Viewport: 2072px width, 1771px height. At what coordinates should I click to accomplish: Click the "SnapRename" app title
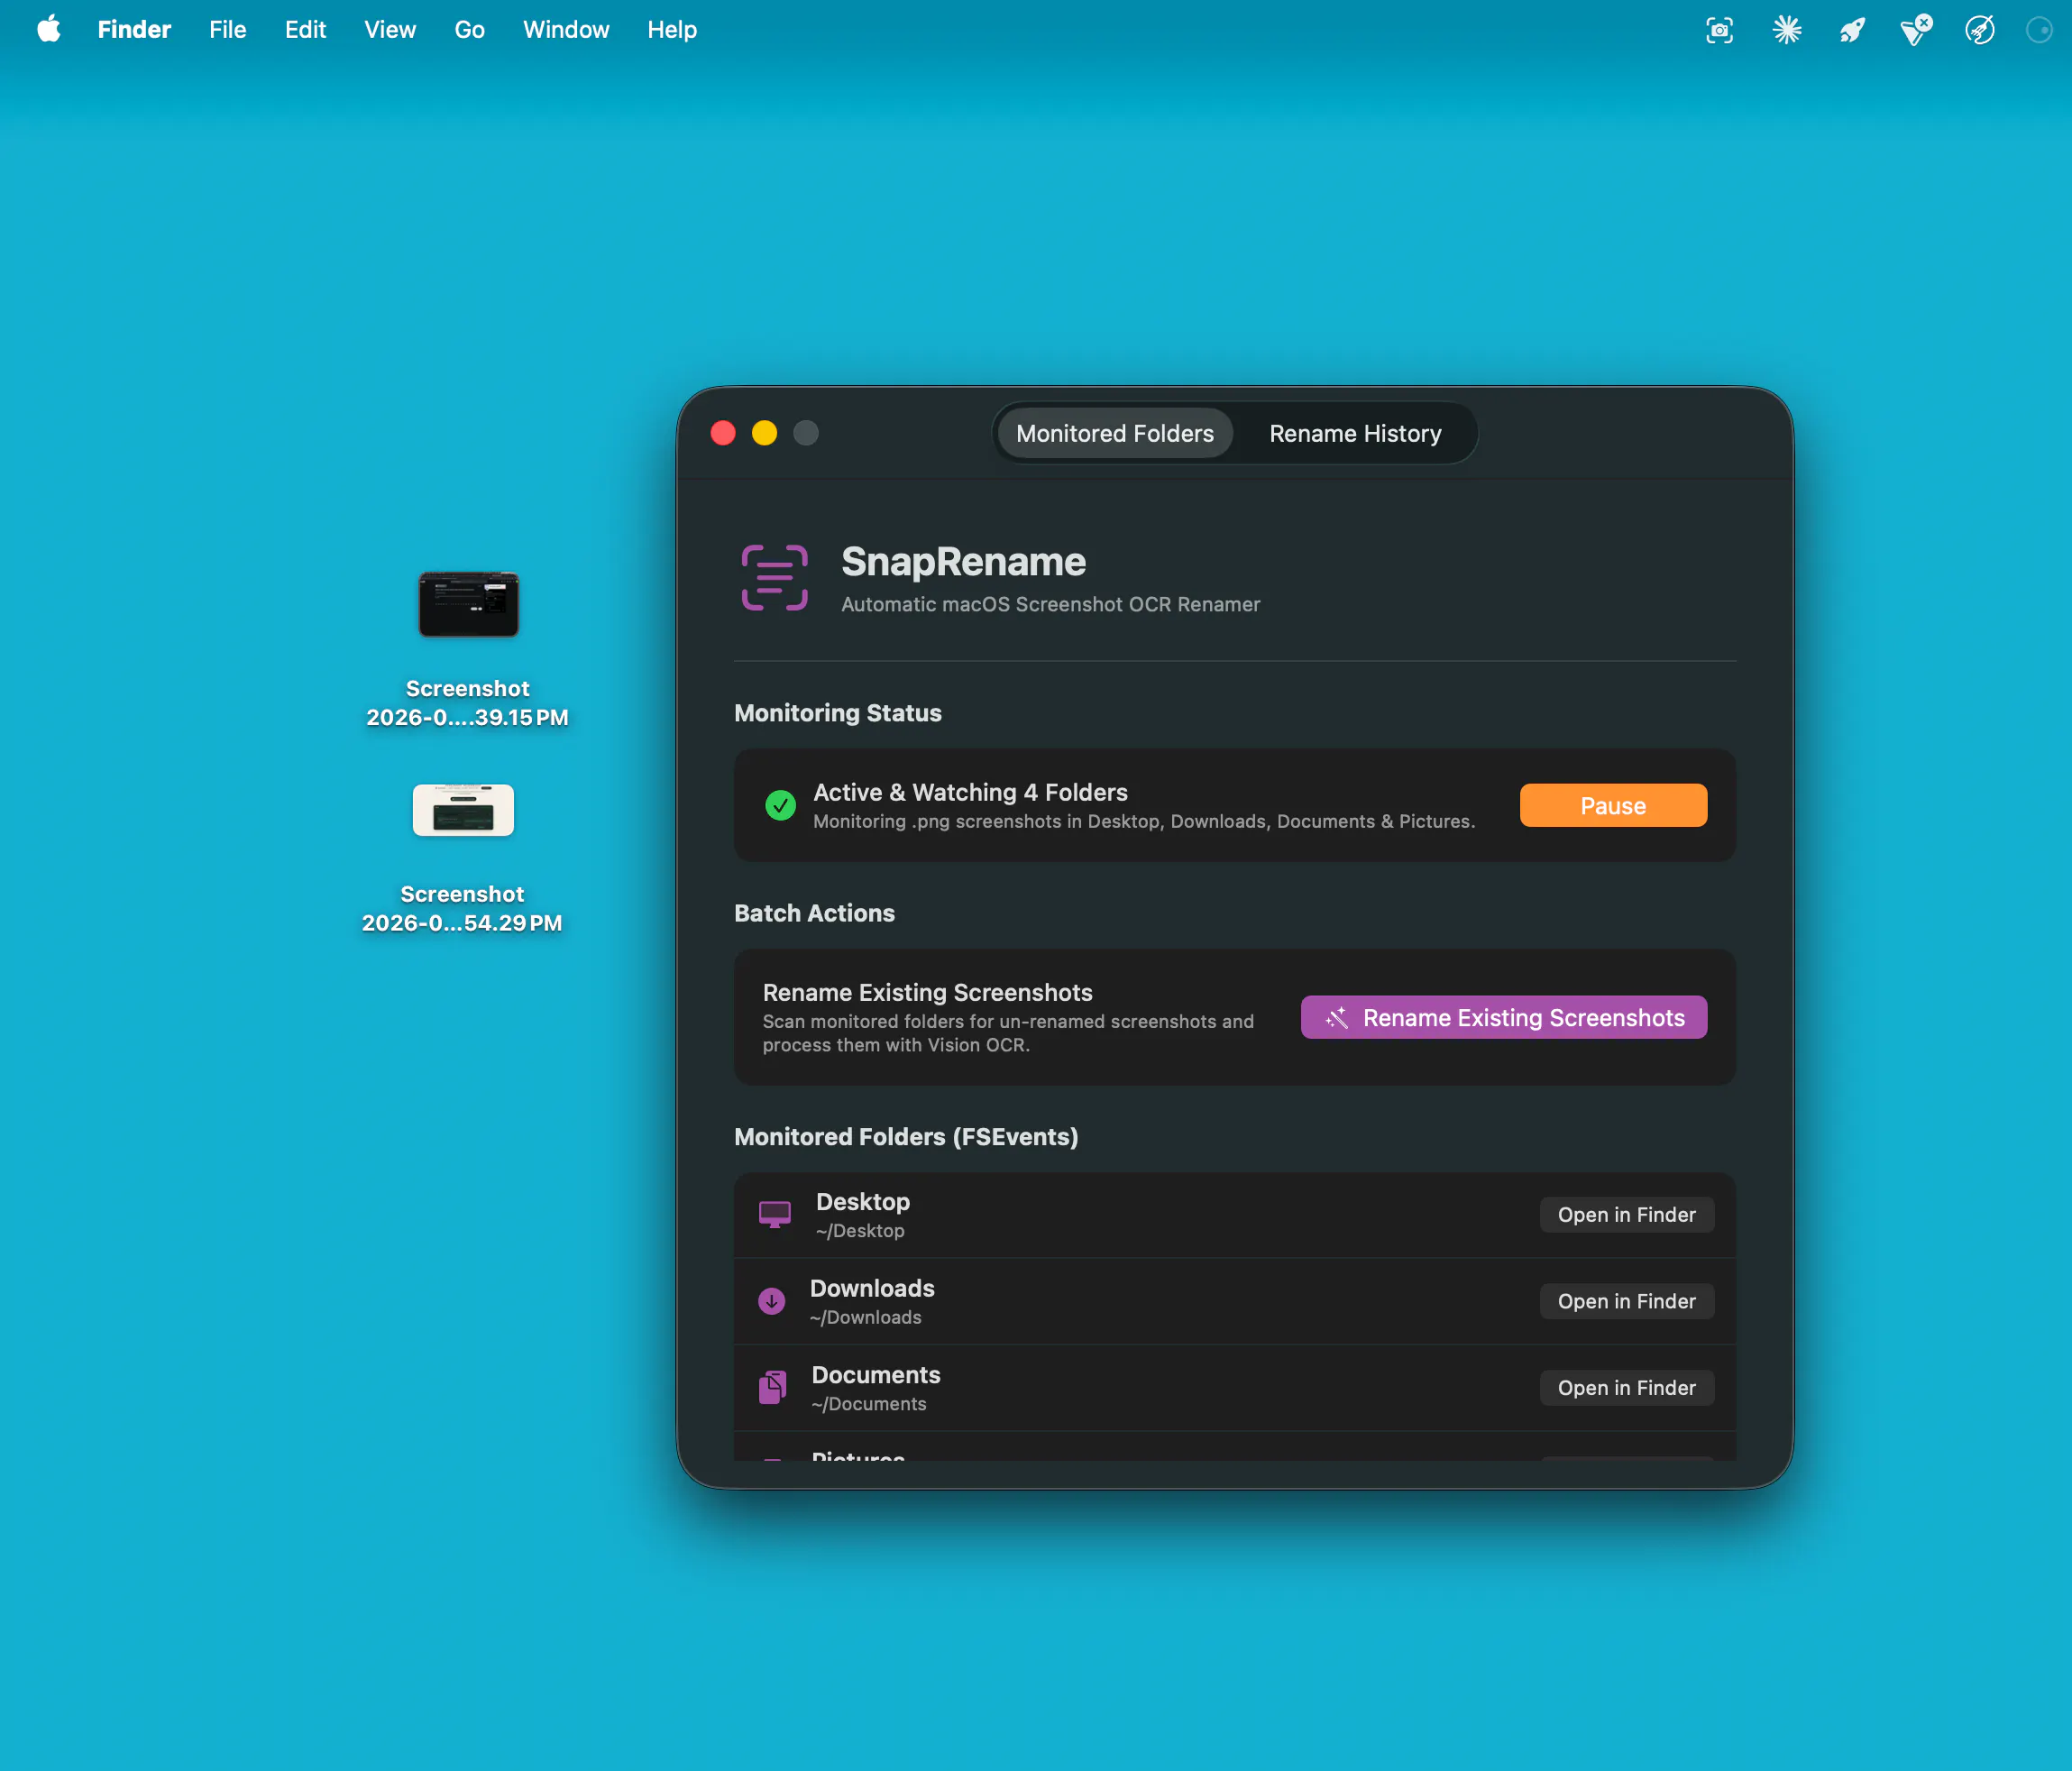point(963,562)
